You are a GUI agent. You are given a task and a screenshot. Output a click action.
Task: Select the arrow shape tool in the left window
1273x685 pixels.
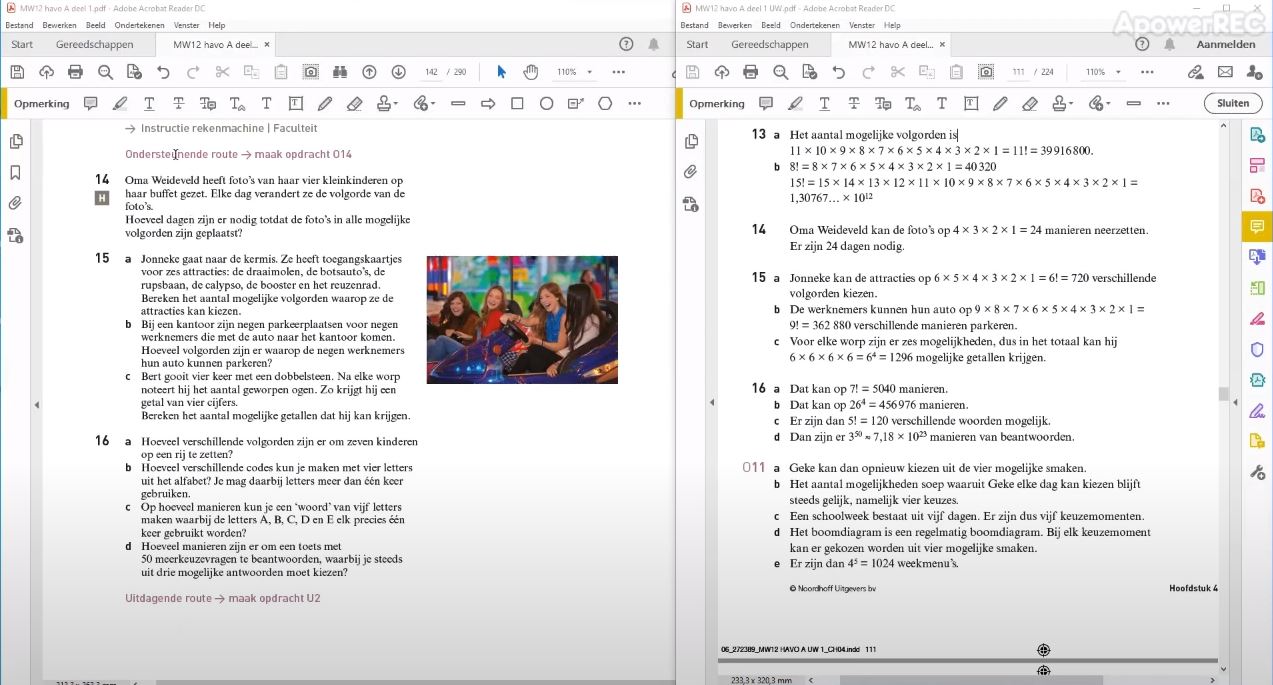tap(488, 103)
